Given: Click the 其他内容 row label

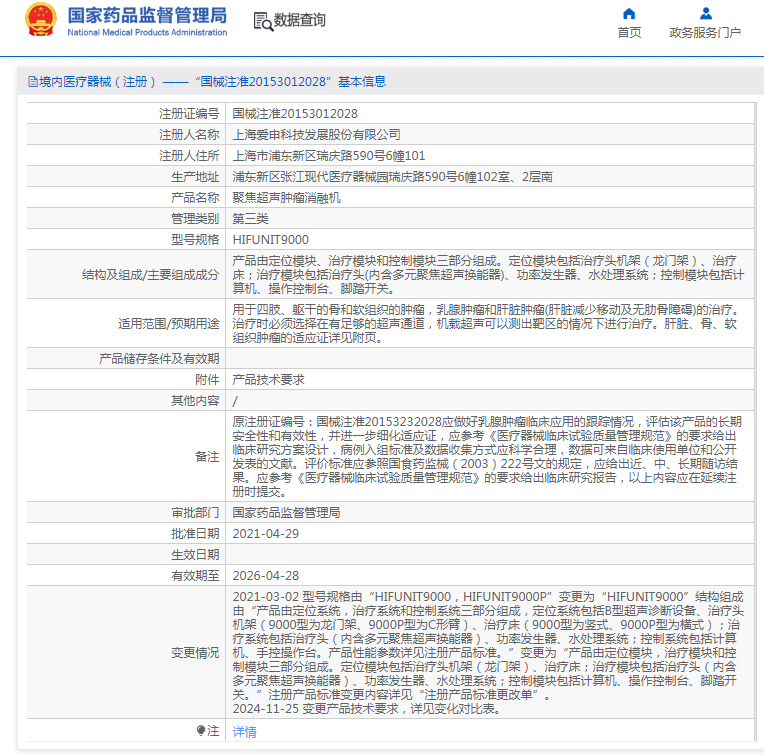Looking at the screenshot, I should click(195, 400).
